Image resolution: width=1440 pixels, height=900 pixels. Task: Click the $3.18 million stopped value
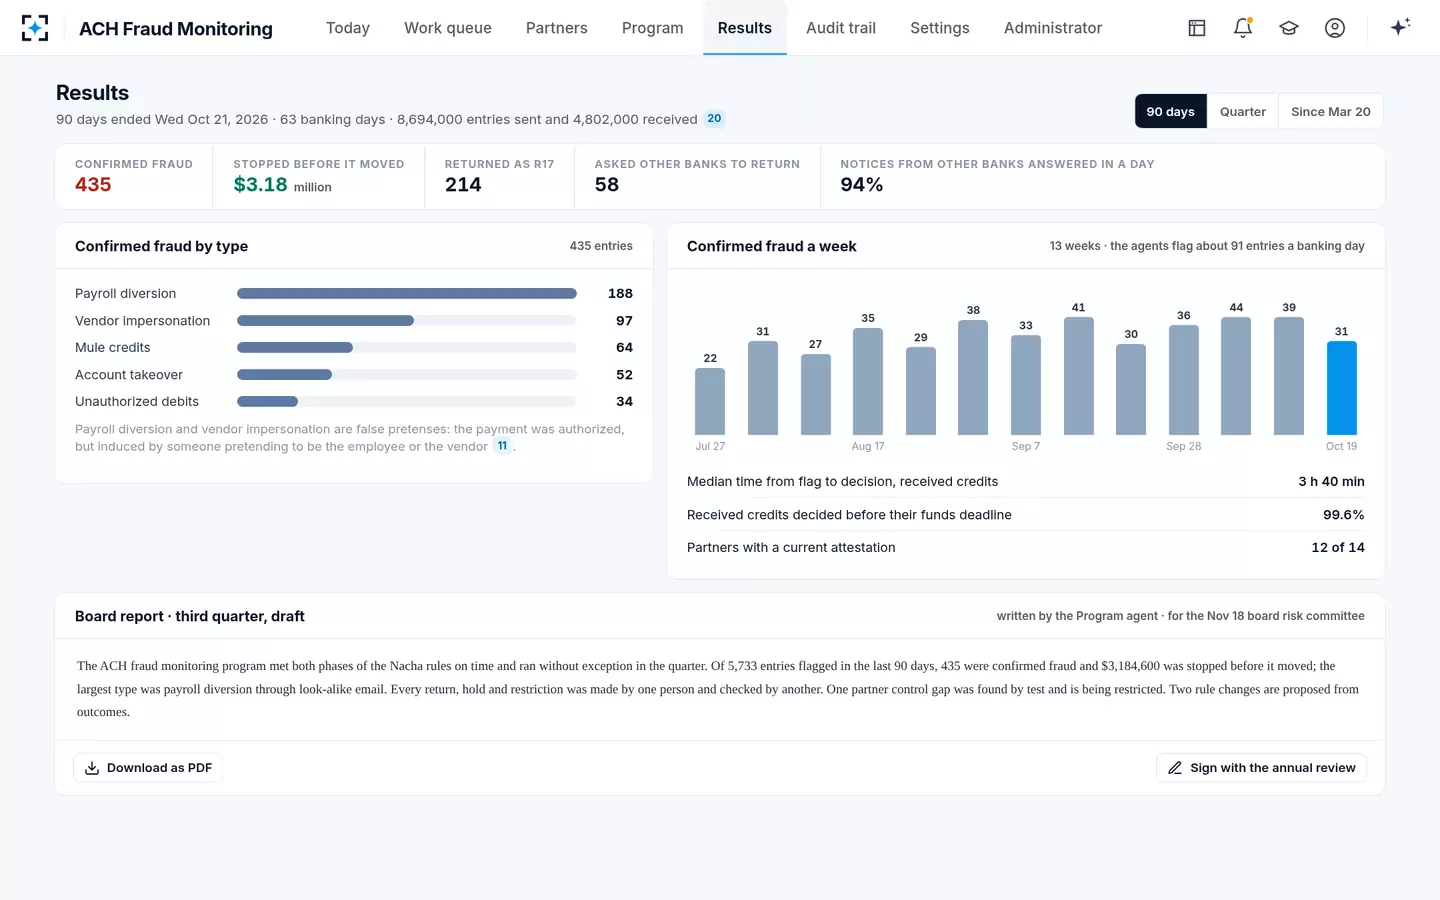click(x=282, y=185)
